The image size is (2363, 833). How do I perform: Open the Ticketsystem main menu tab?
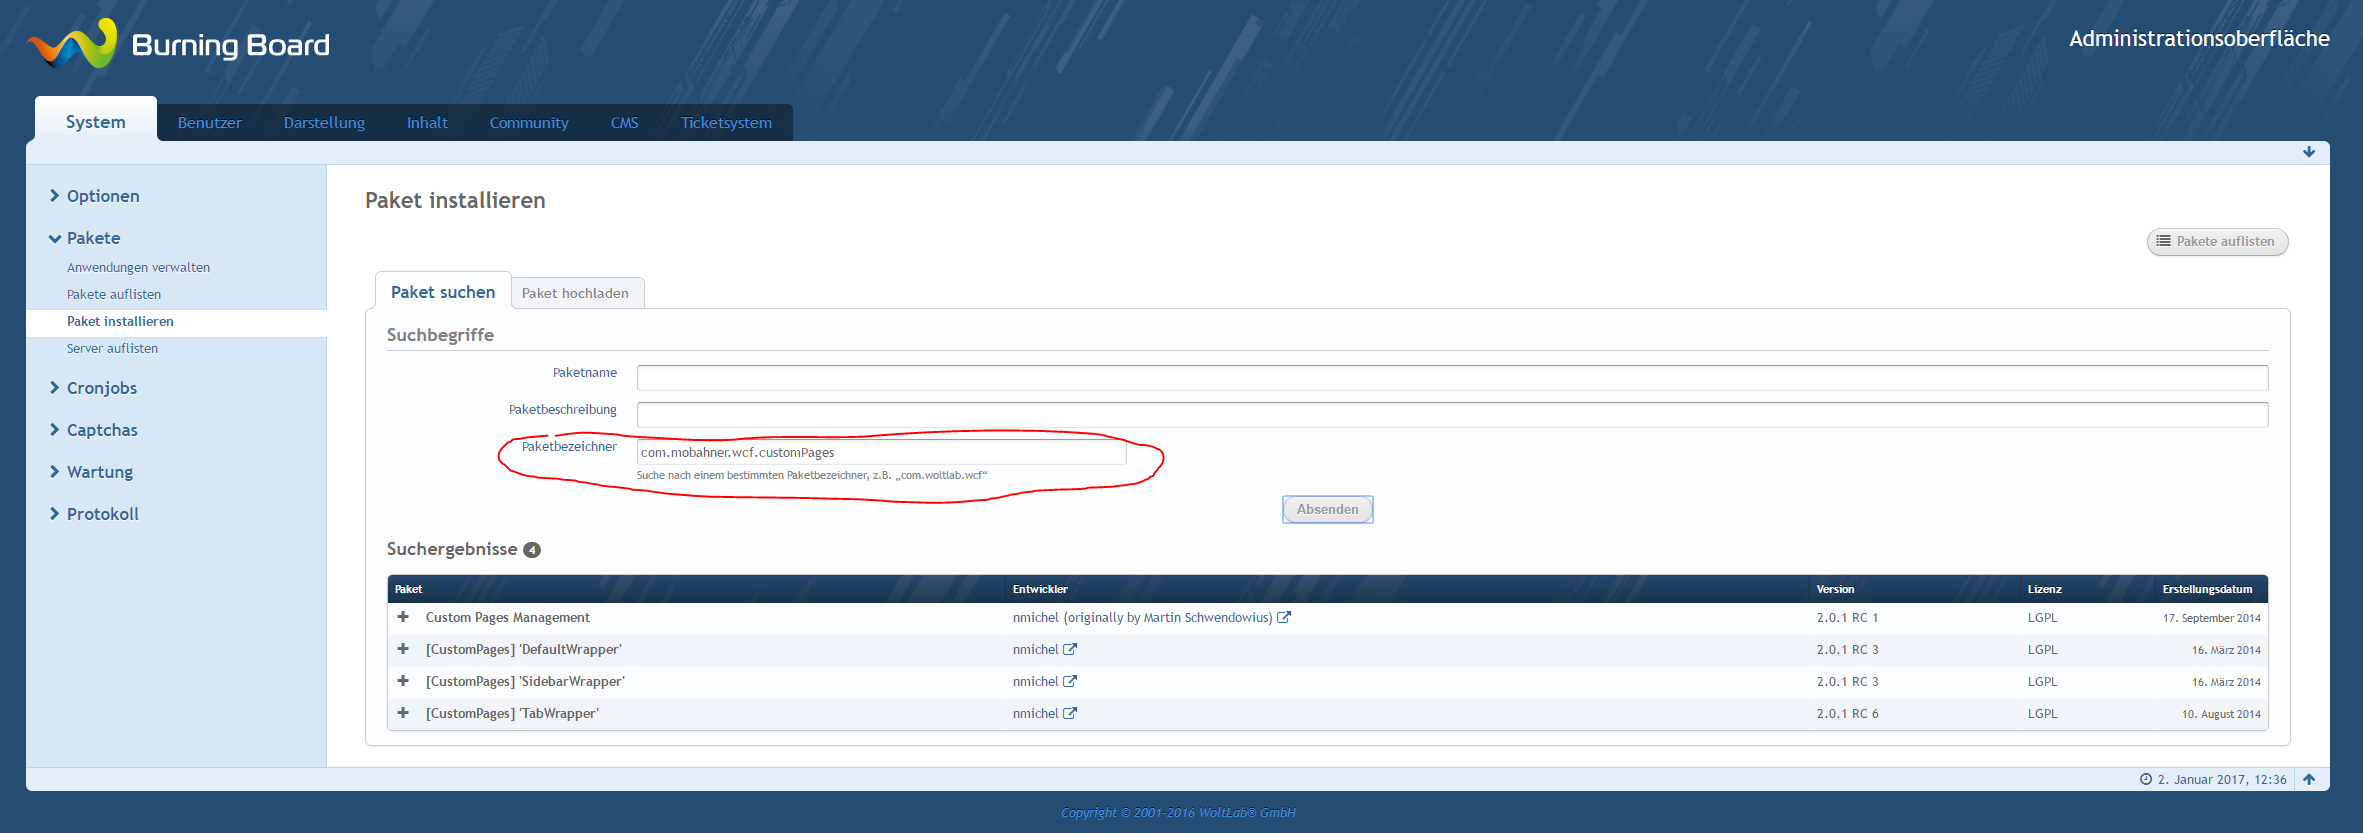(726, 123)
